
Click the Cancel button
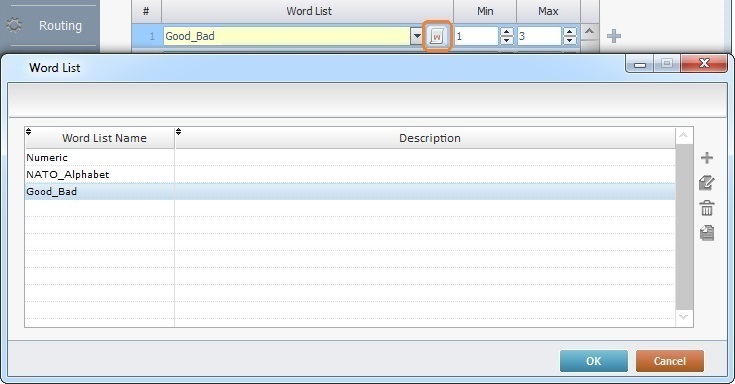coord(669,361)
